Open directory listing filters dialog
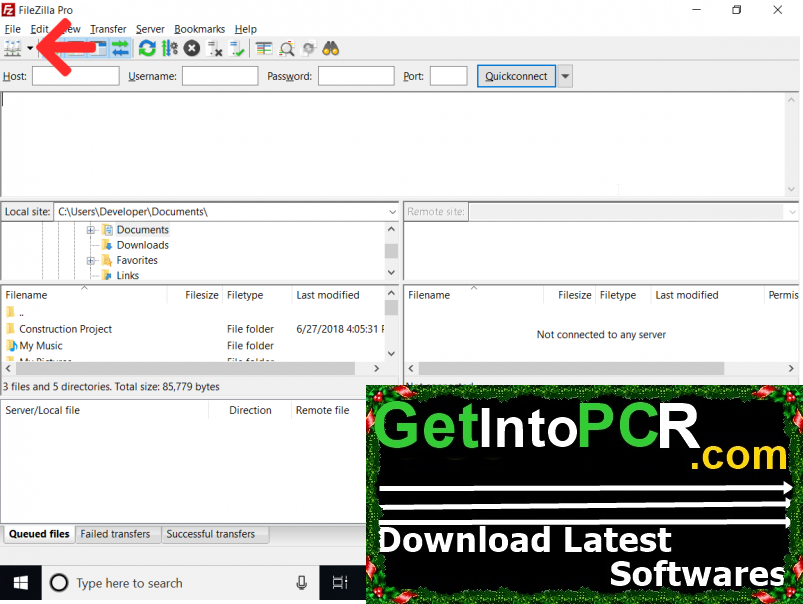The width and height of the screenshot is (803, 604). click(264, 49)
